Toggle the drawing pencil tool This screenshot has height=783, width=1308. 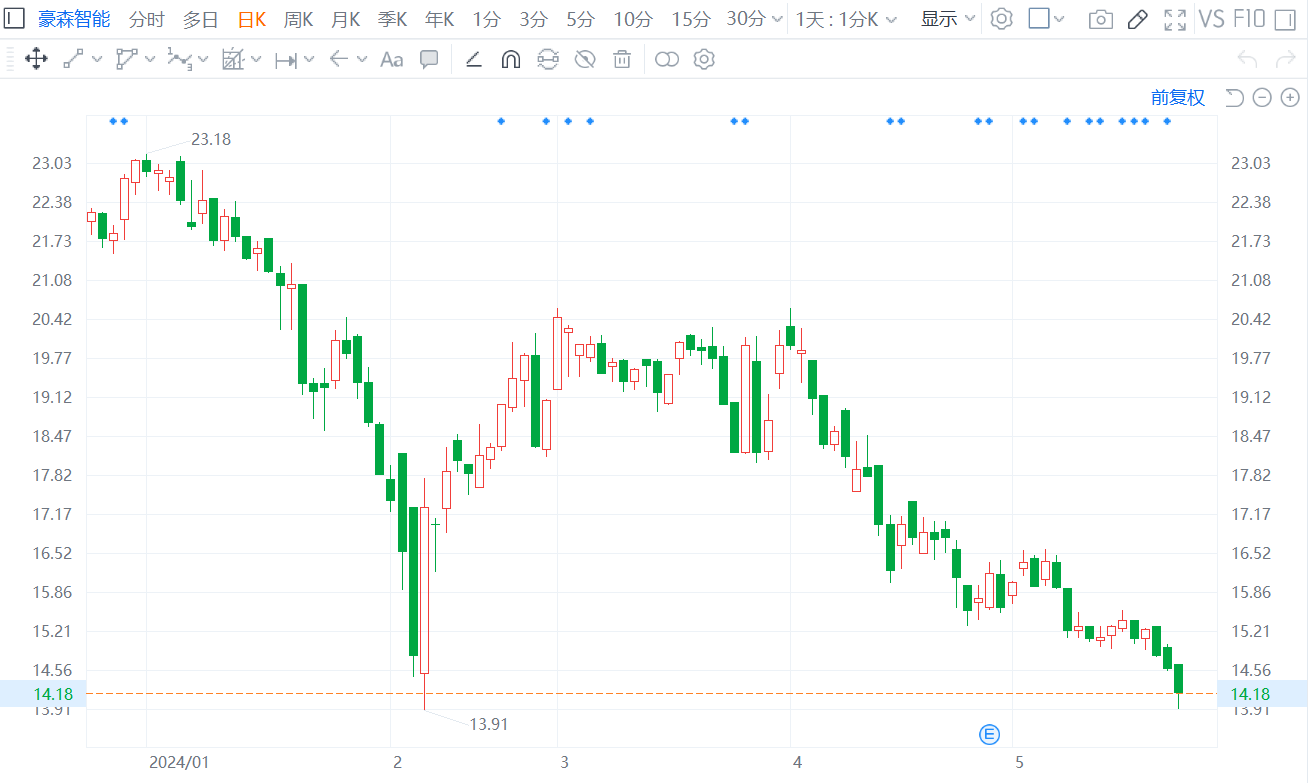point(1137,19)
